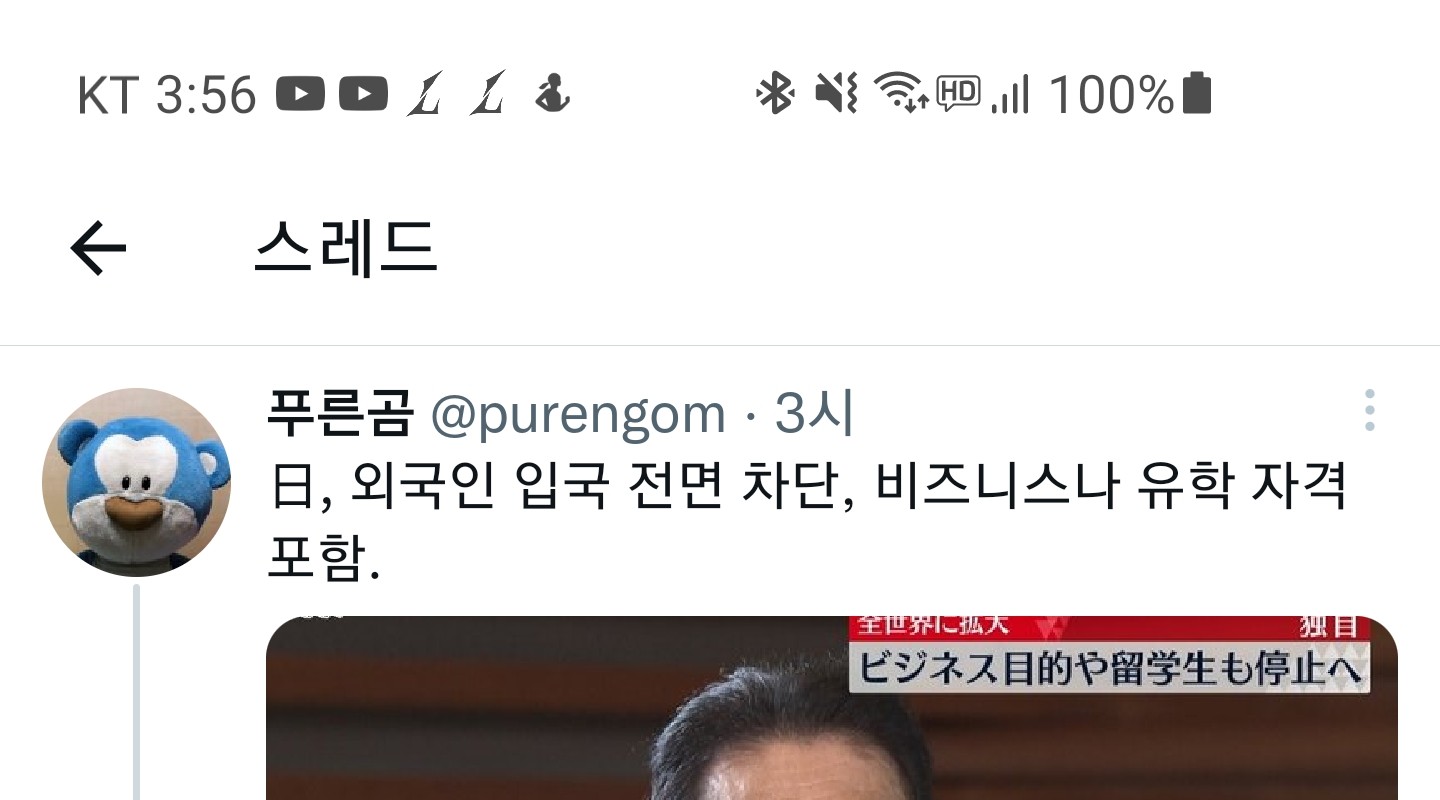The image size is (1440, 800).
Task: Tap the first YouTube notification icon
Action: pos(300,95)
